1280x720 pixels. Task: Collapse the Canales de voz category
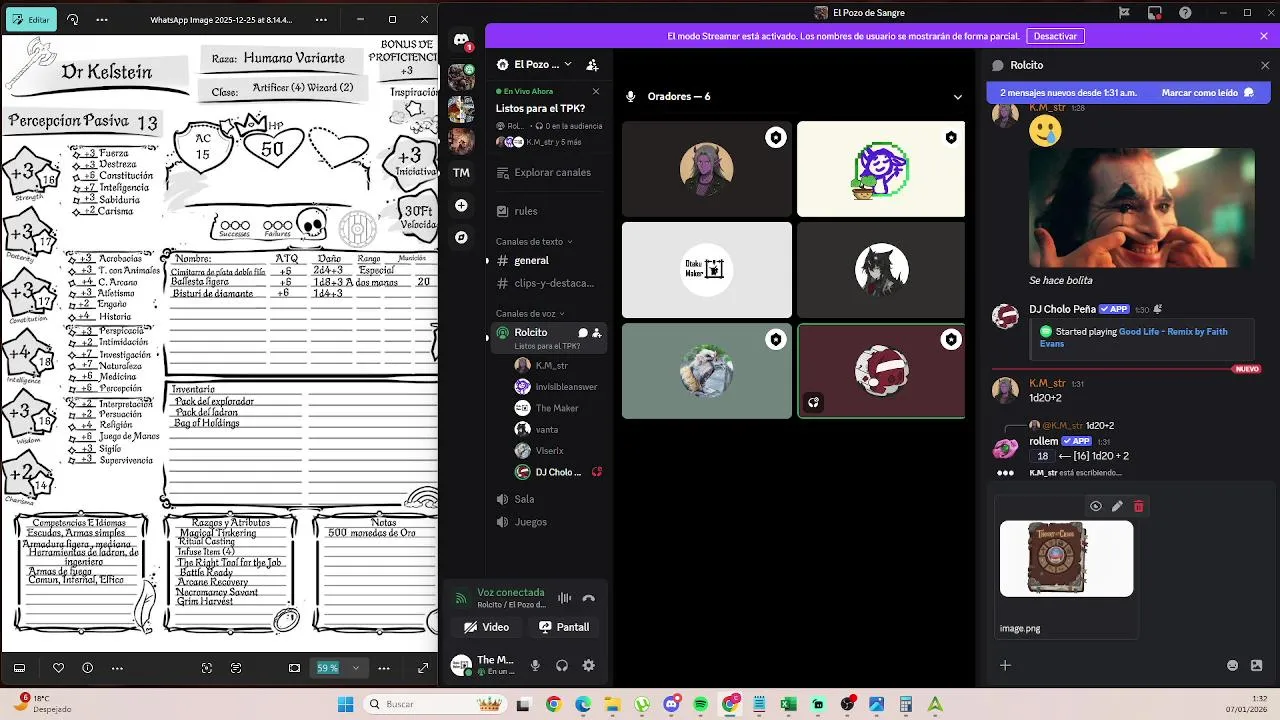[530, 313]
